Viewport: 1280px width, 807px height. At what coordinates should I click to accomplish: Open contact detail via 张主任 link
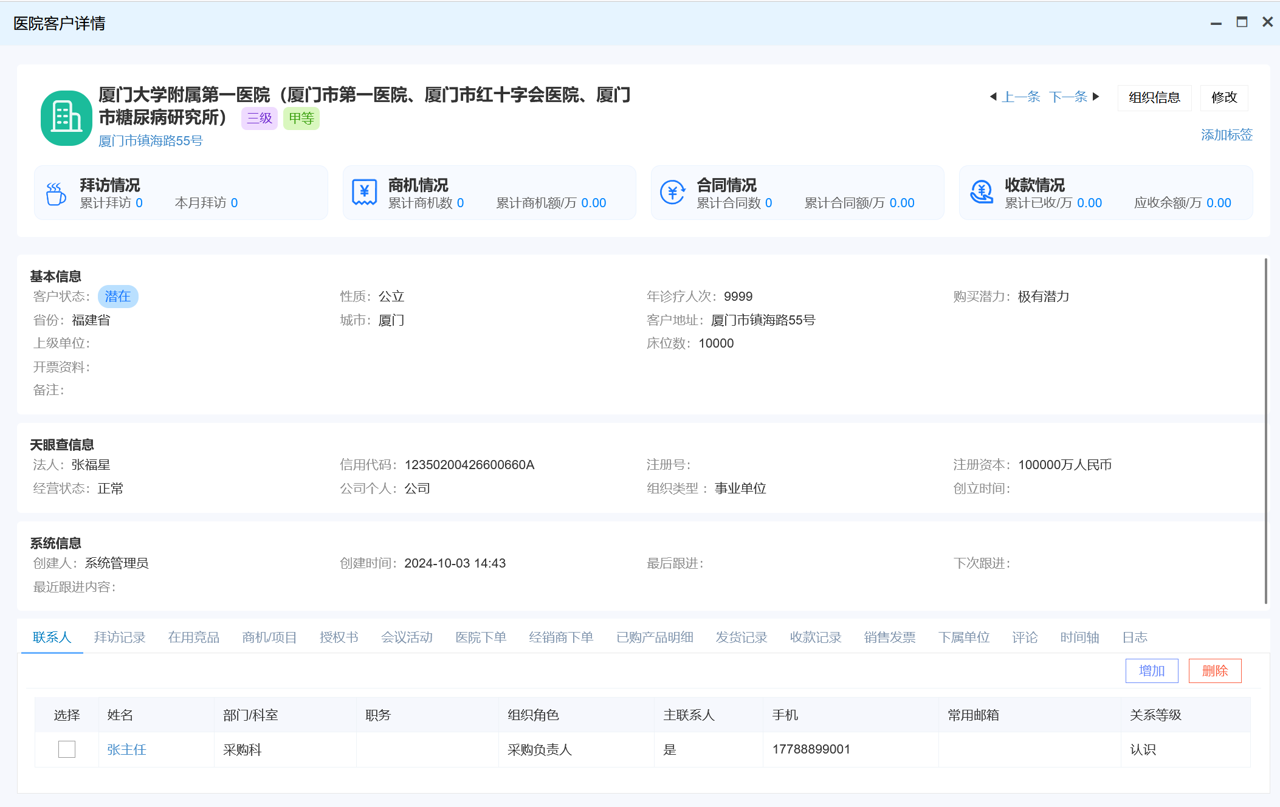(126, 748)
